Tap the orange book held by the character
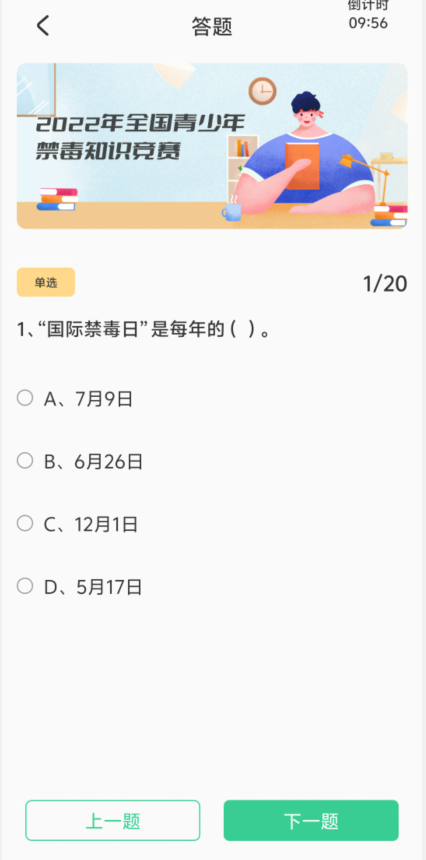426x860 pixels. click(302, 166)
